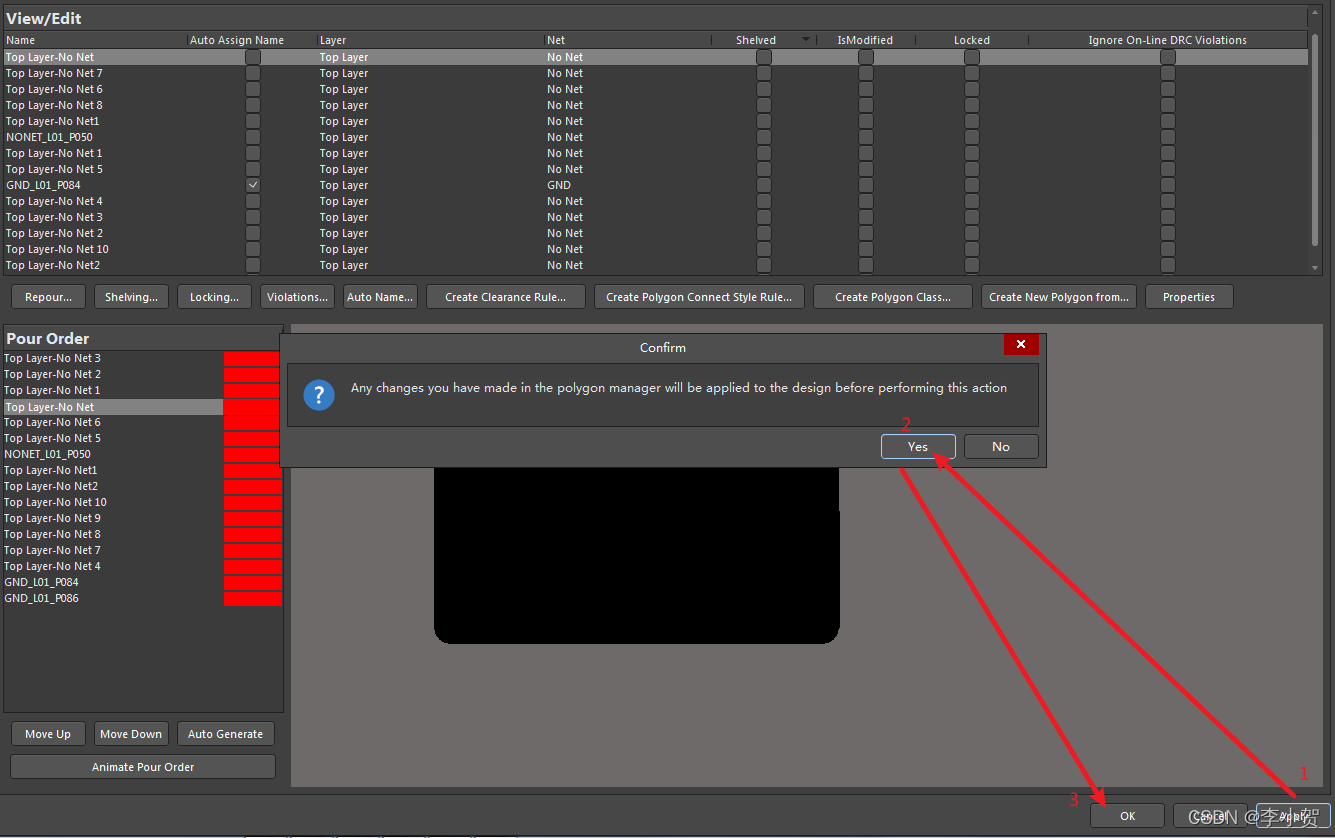This screenshot has width=1335, height=838.
Task: Click Create Clearance Rule button
Action: pos(506,297)
